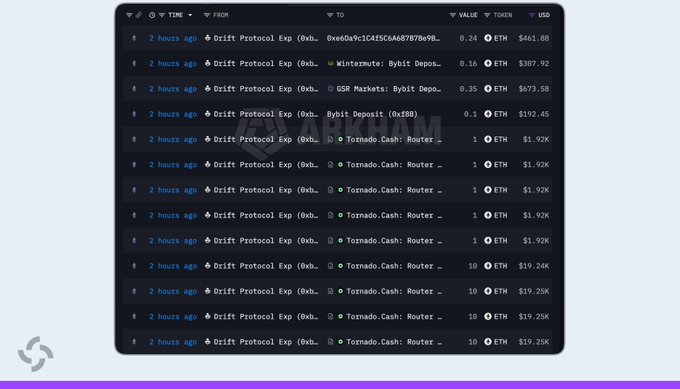Open Wintermute: Bybit Deposit entity
This screenshot has width=680, height=389.
389,63
